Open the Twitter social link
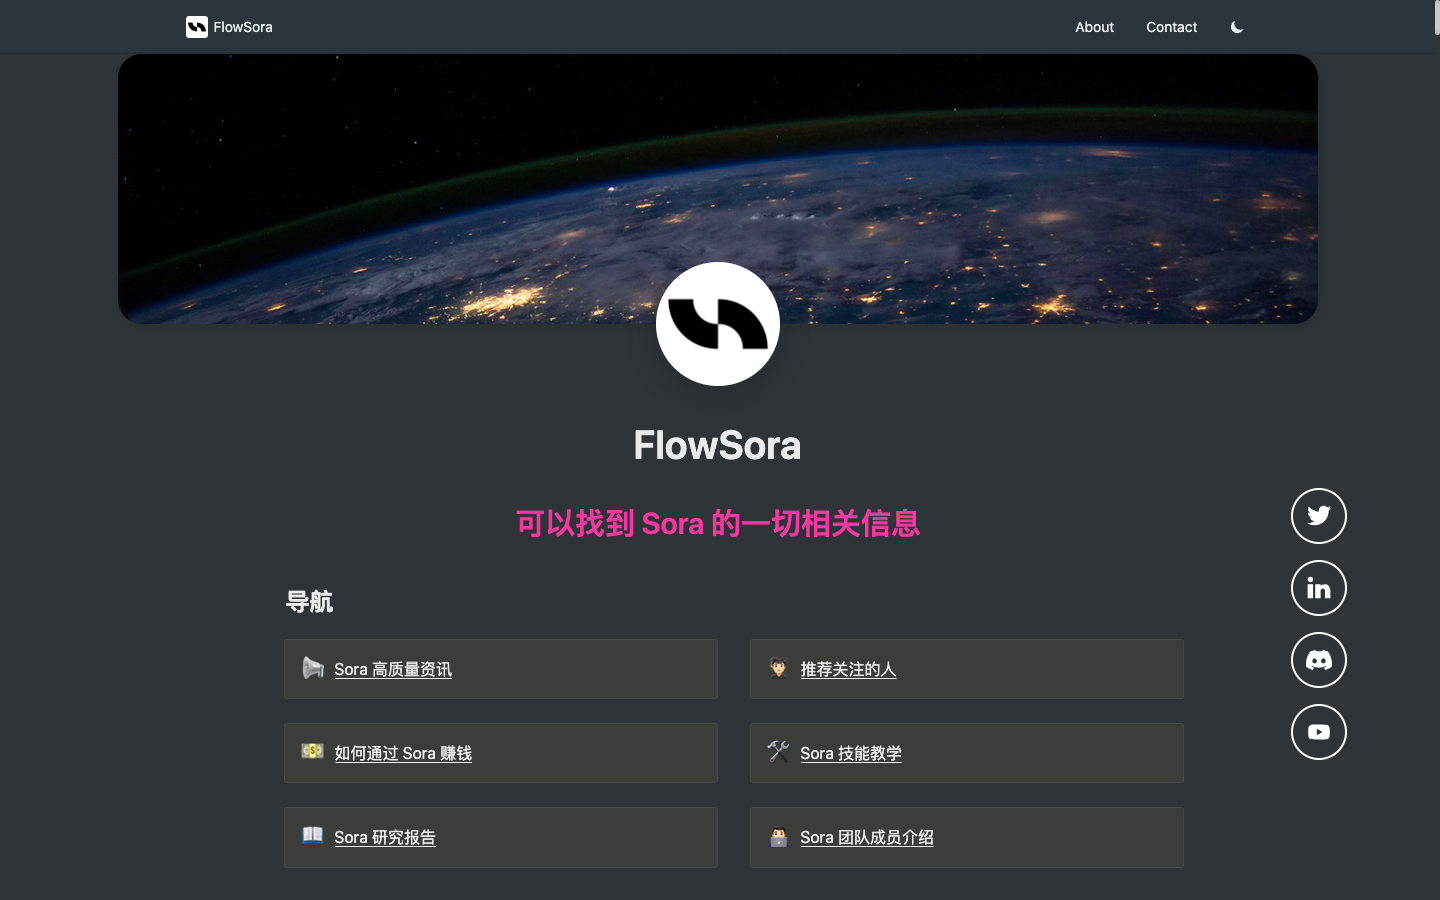Viewport: 1440px width, 900px height. [1318, 516]
